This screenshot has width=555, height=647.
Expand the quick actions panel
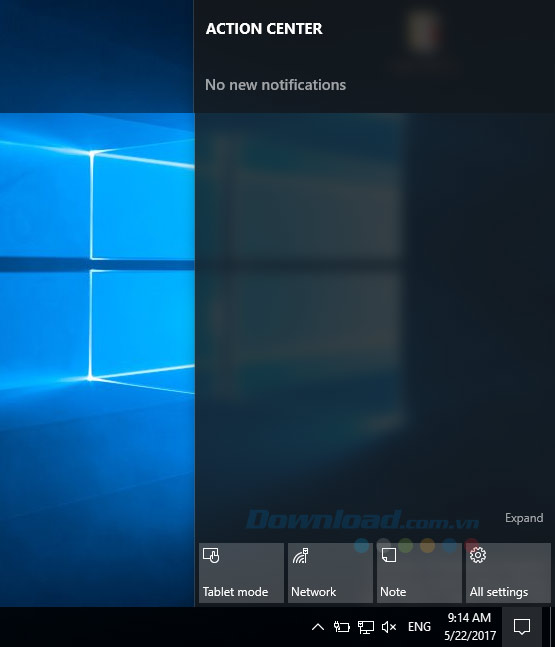coord(524,518)
